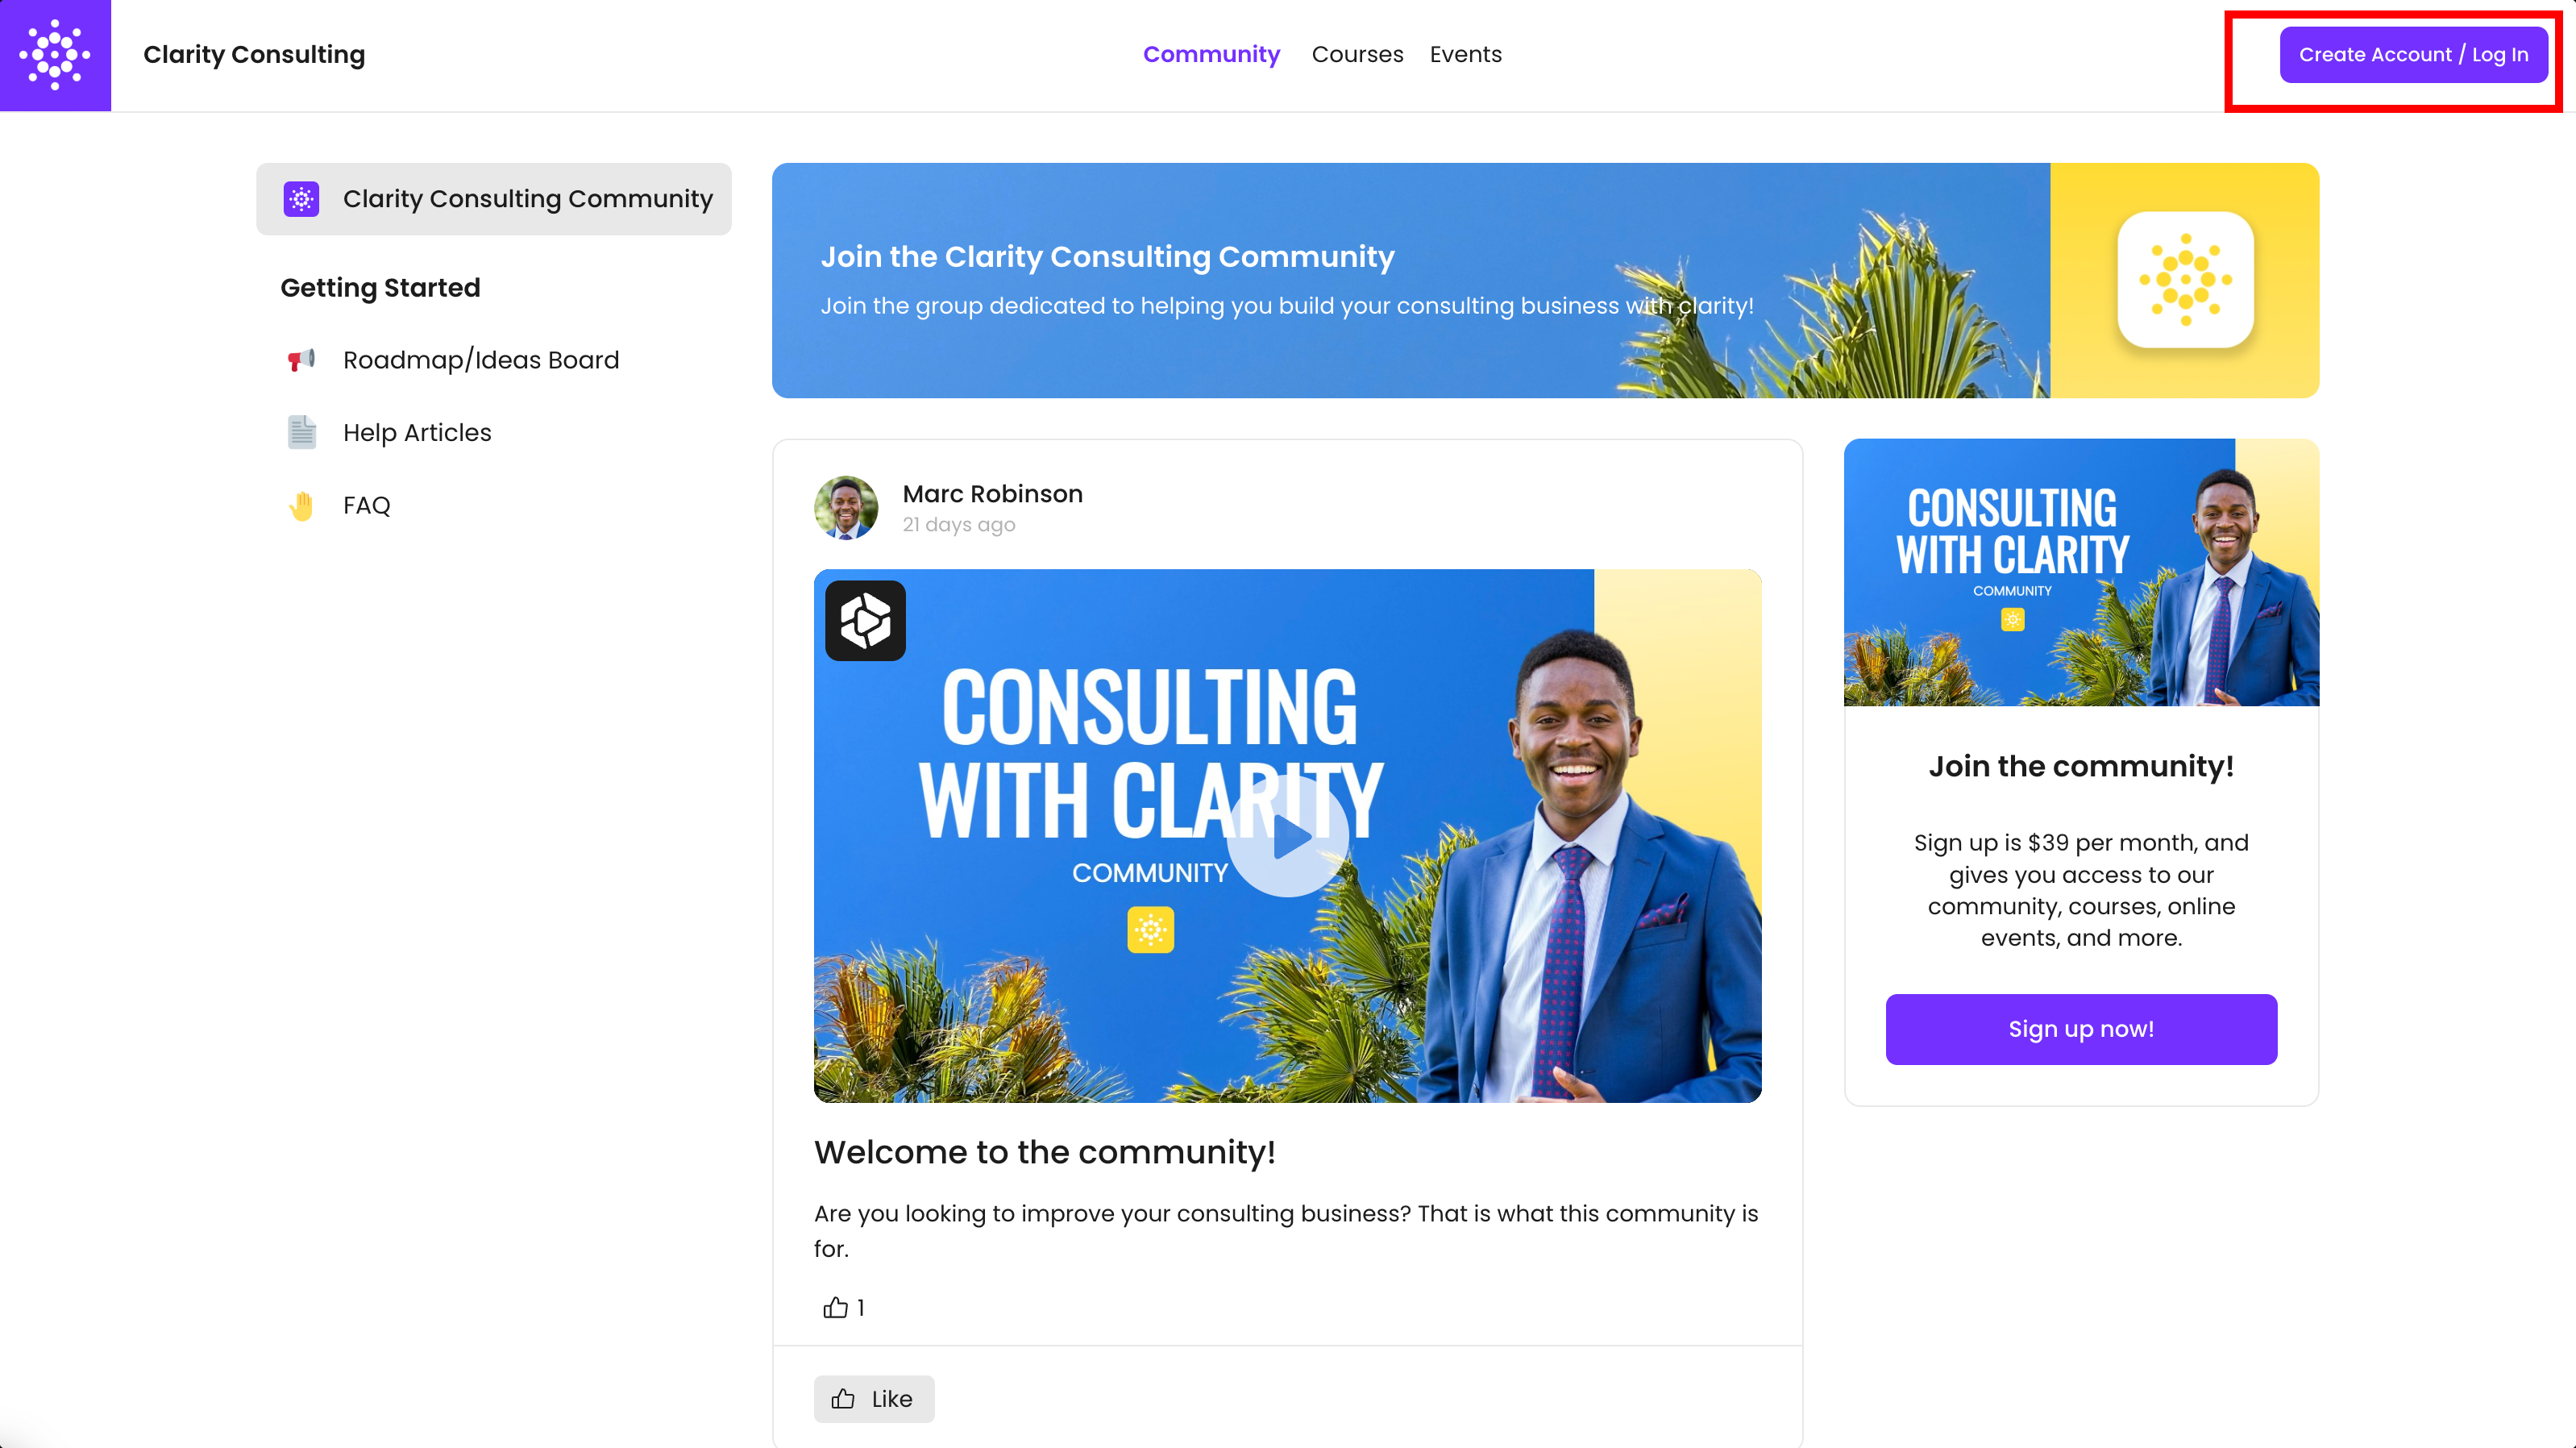
Task: Click the yellow dotted logo tile in banner
Action: click(x=2185, y=280)
